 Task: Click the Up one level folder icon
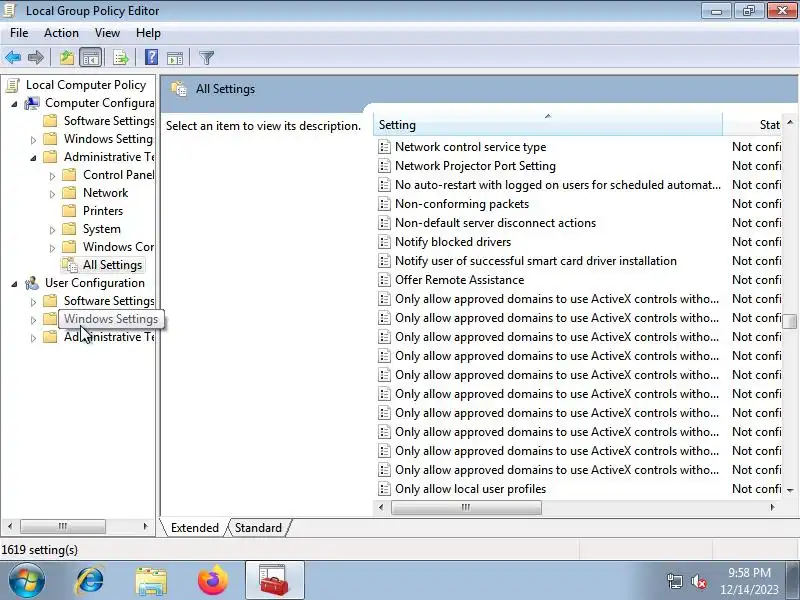point(67,58)
